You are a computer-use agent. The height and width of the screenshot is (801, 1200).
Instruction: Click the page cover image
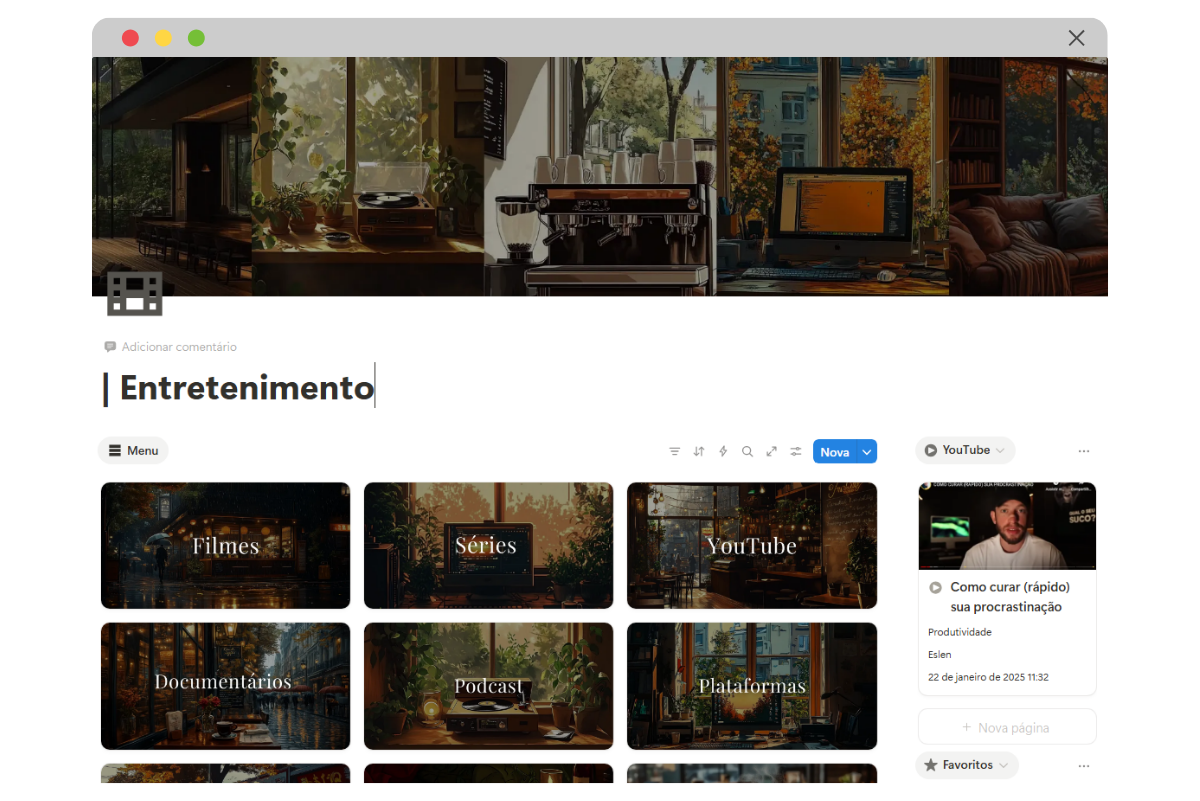pyautogui.click(x=600, y=176)
